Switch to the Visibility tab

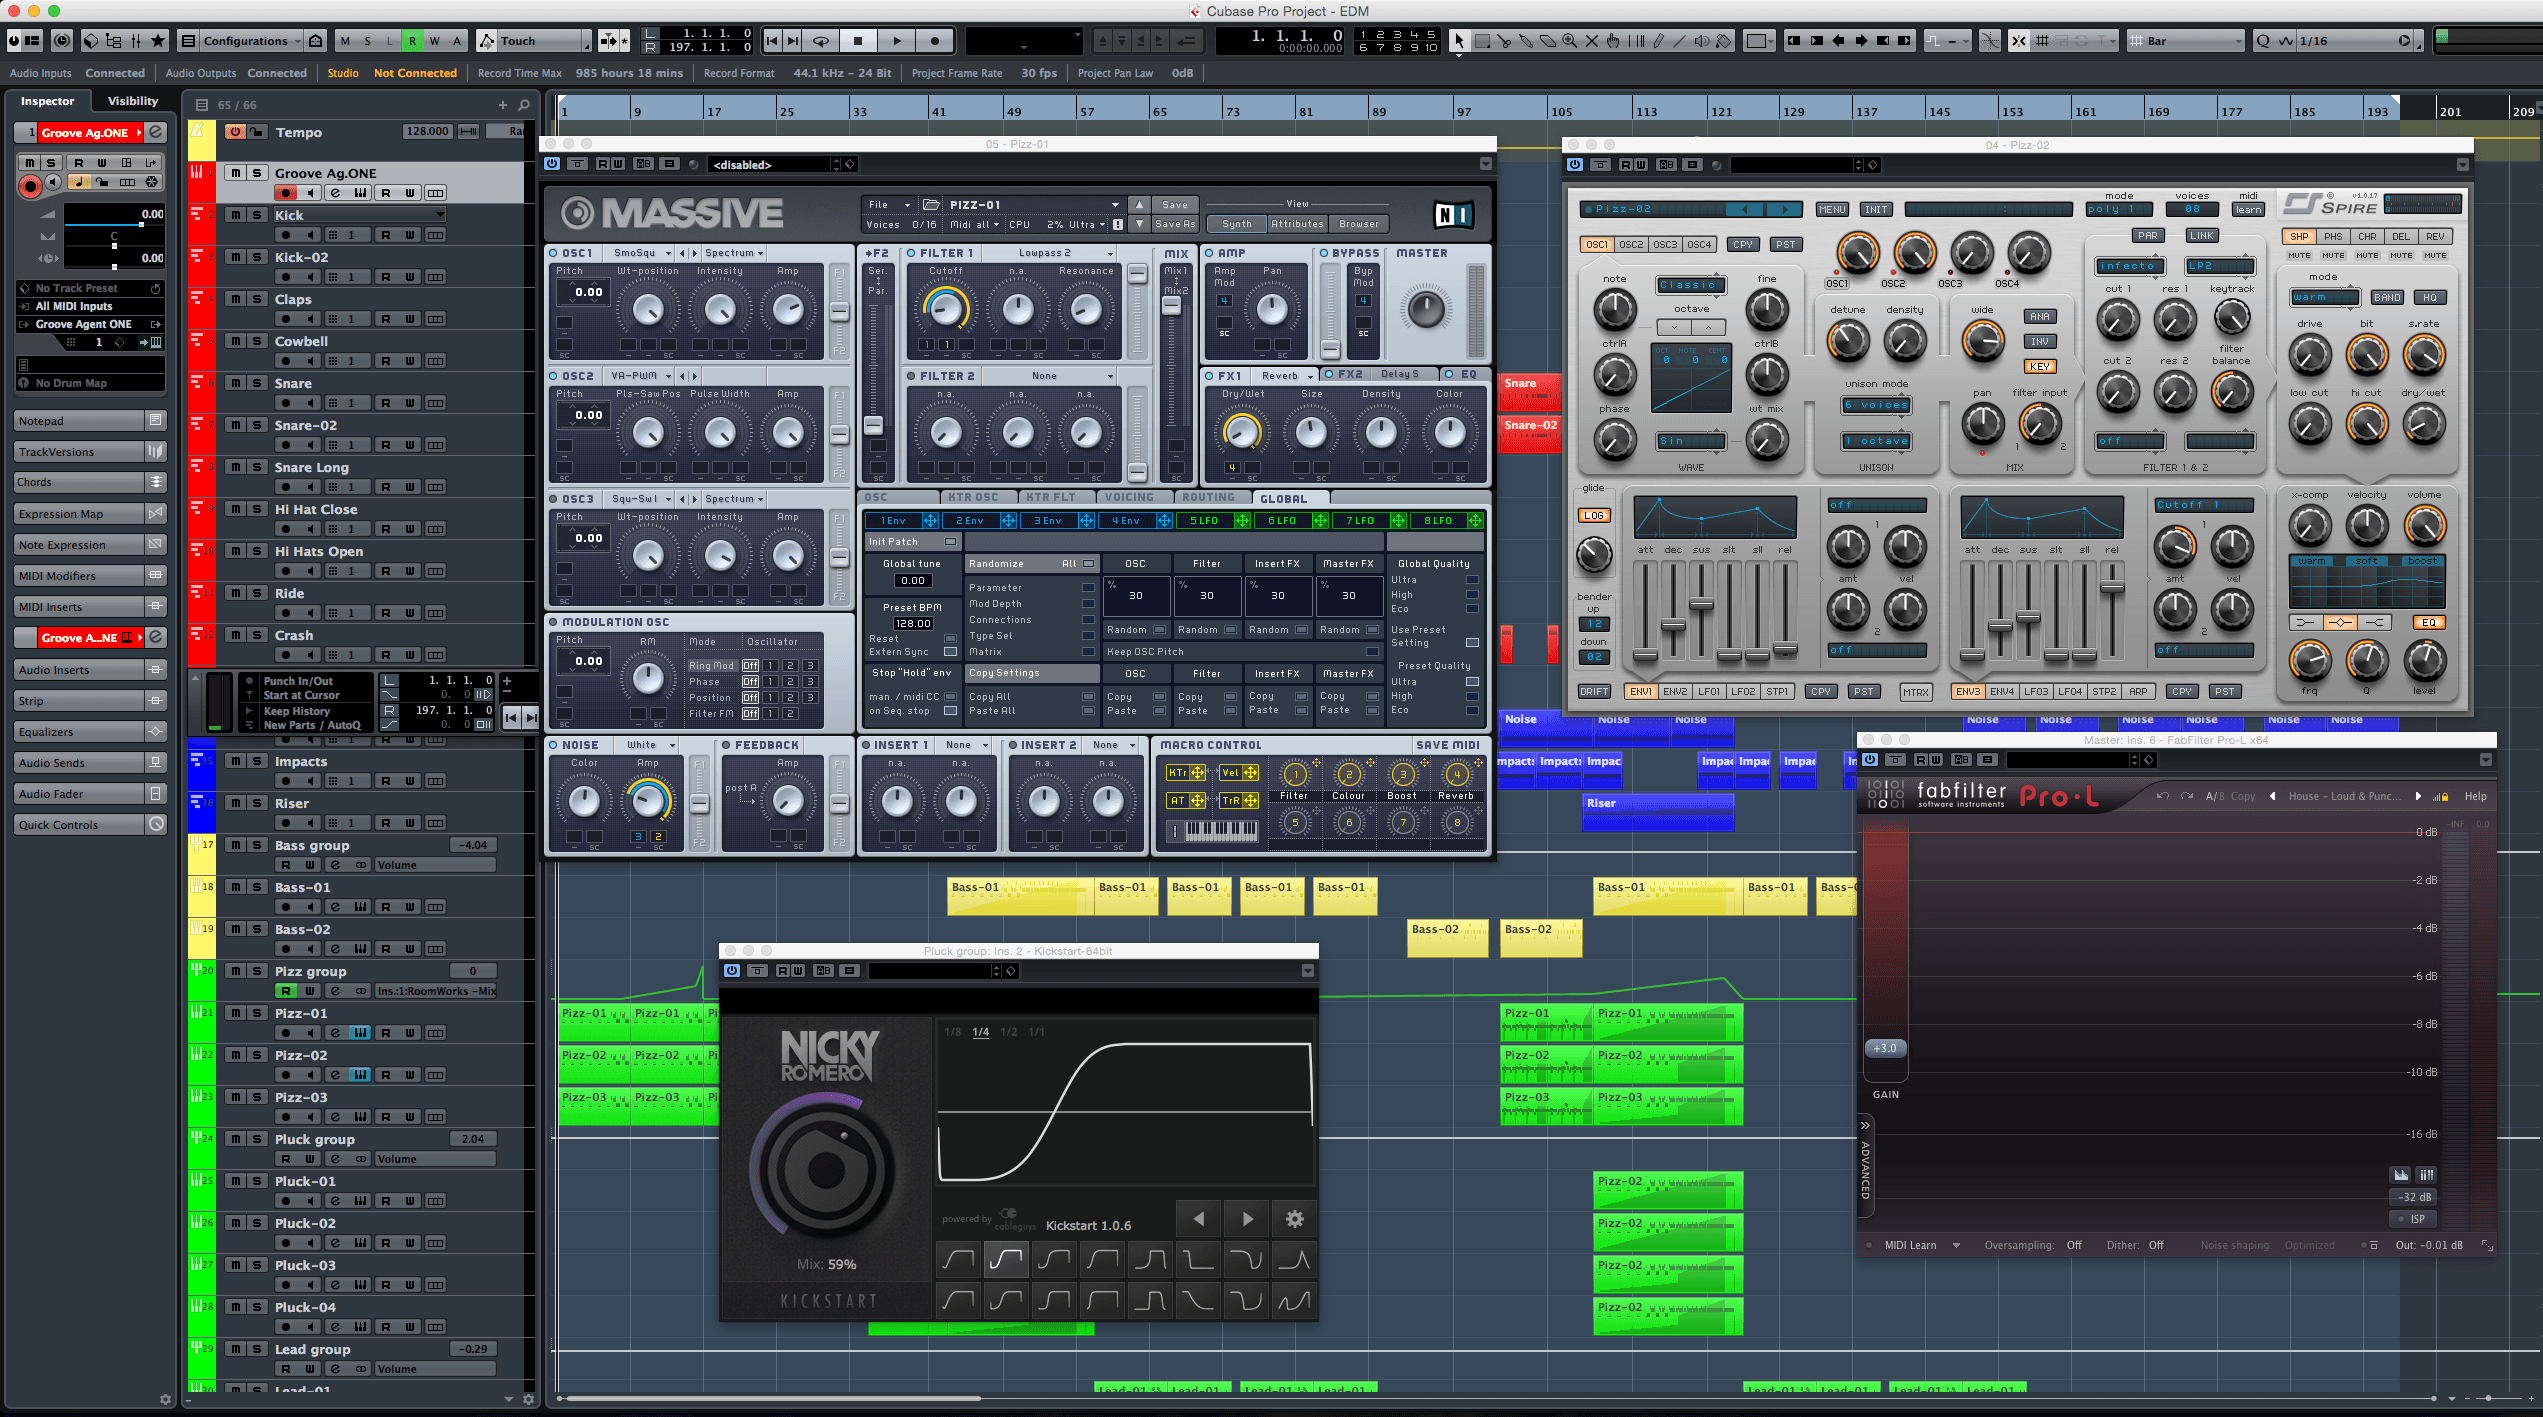point(133,101)
